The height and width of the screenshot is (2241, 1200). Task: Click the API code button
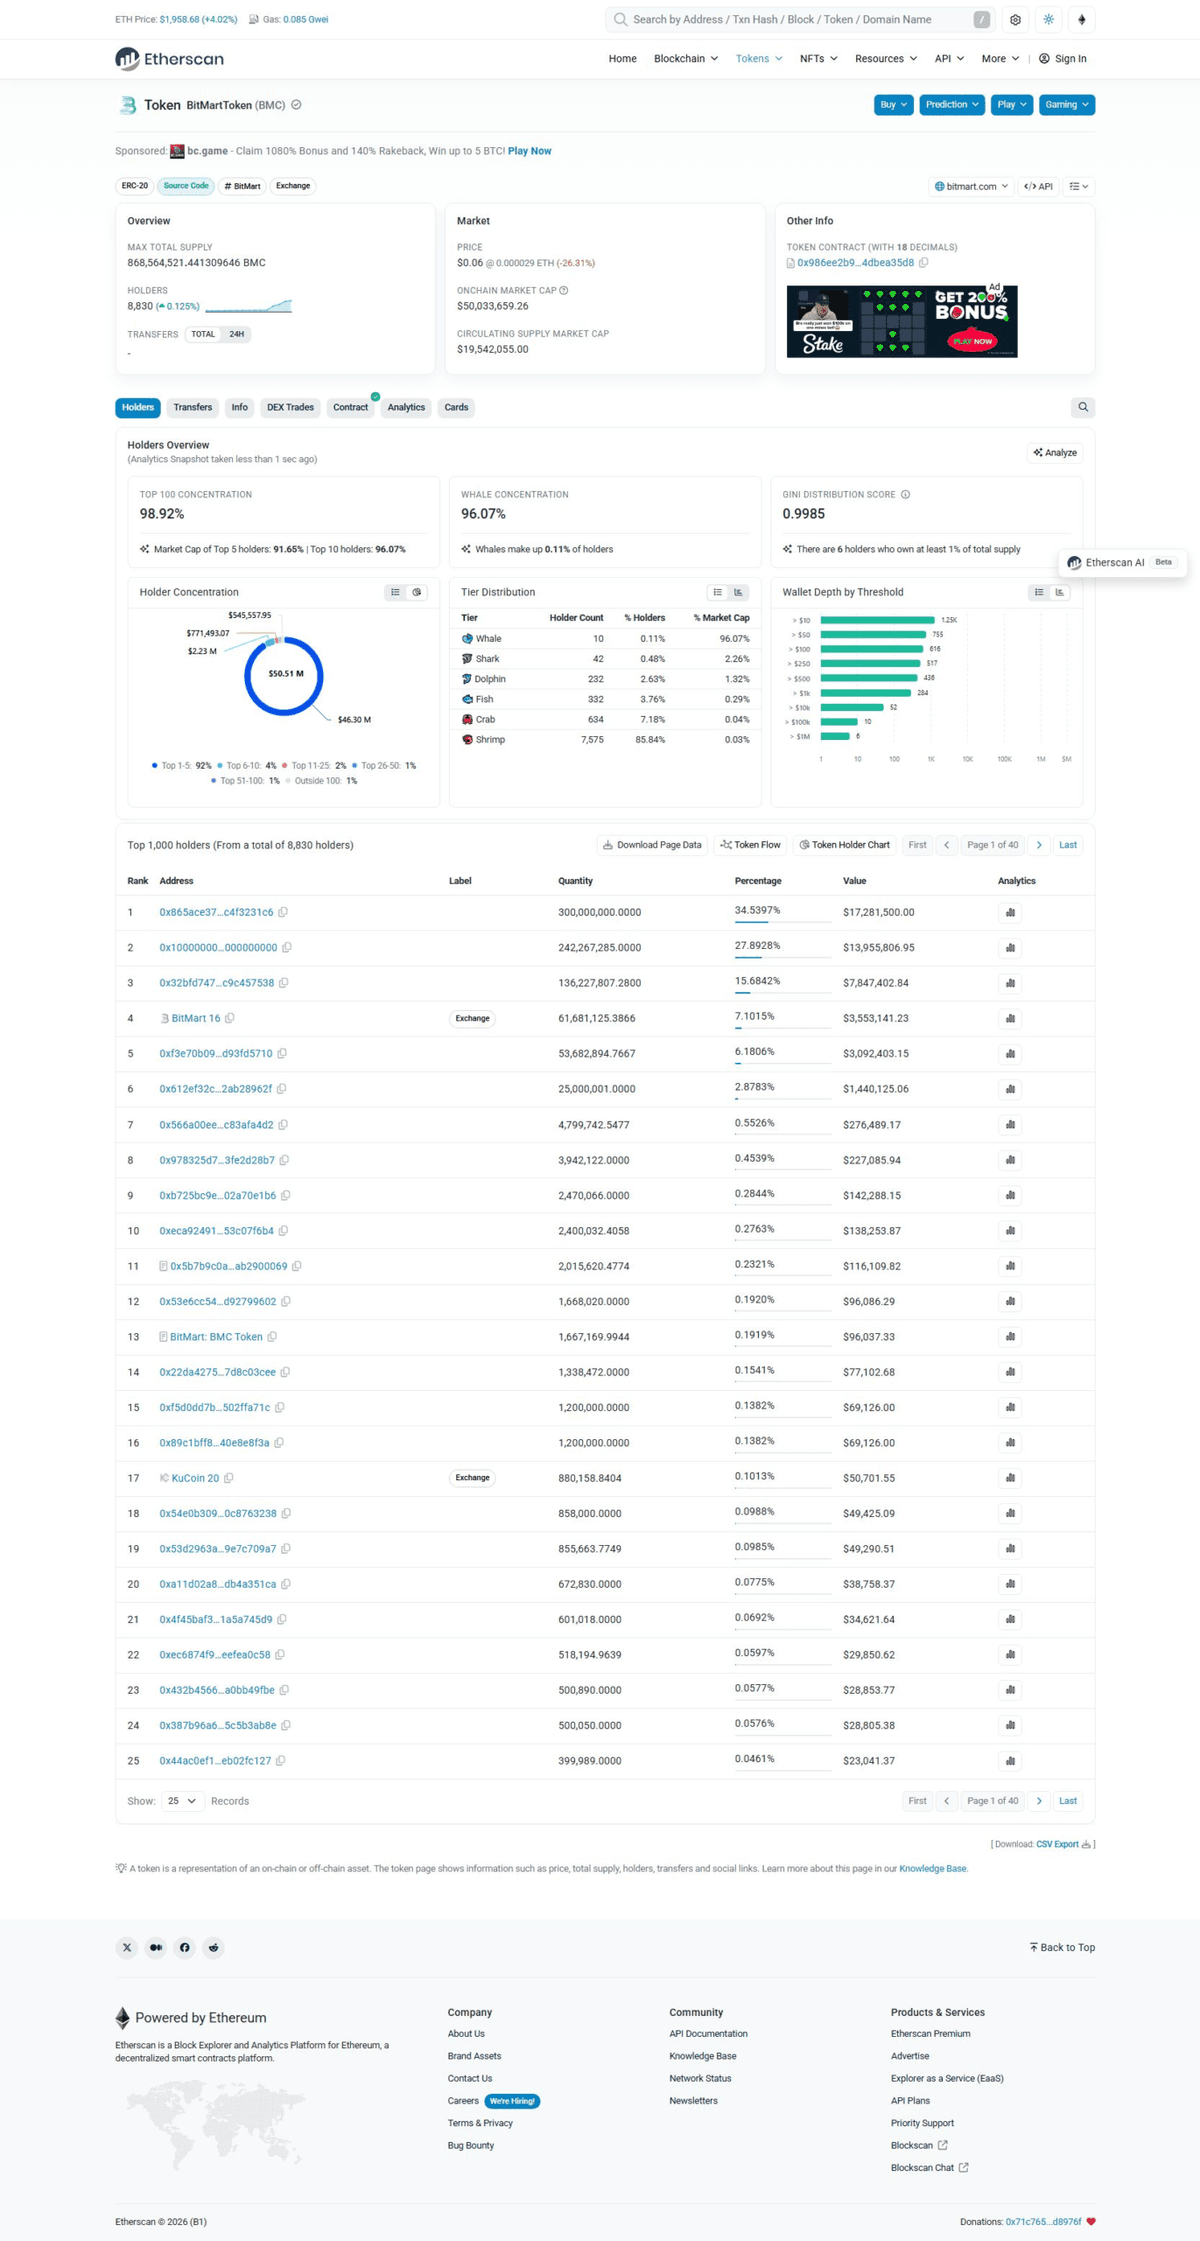click(1039, 186)
